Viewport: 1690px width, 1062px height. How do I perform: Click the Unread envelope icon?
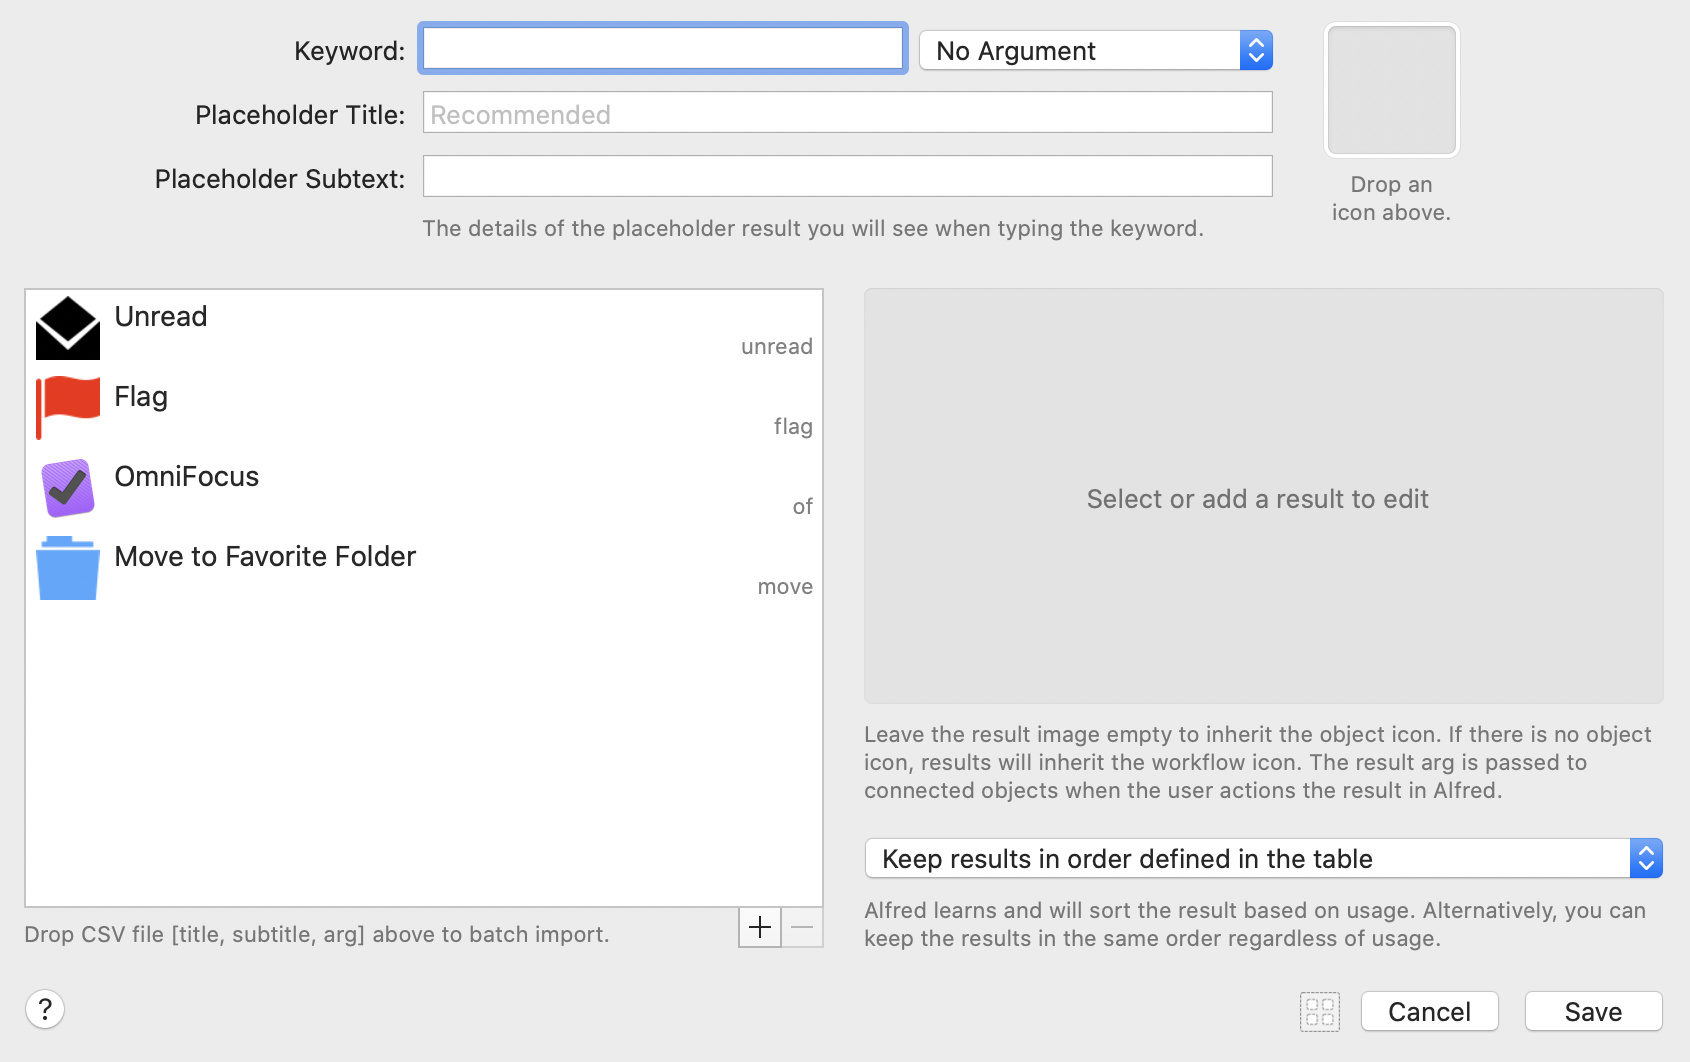point(68,328)
